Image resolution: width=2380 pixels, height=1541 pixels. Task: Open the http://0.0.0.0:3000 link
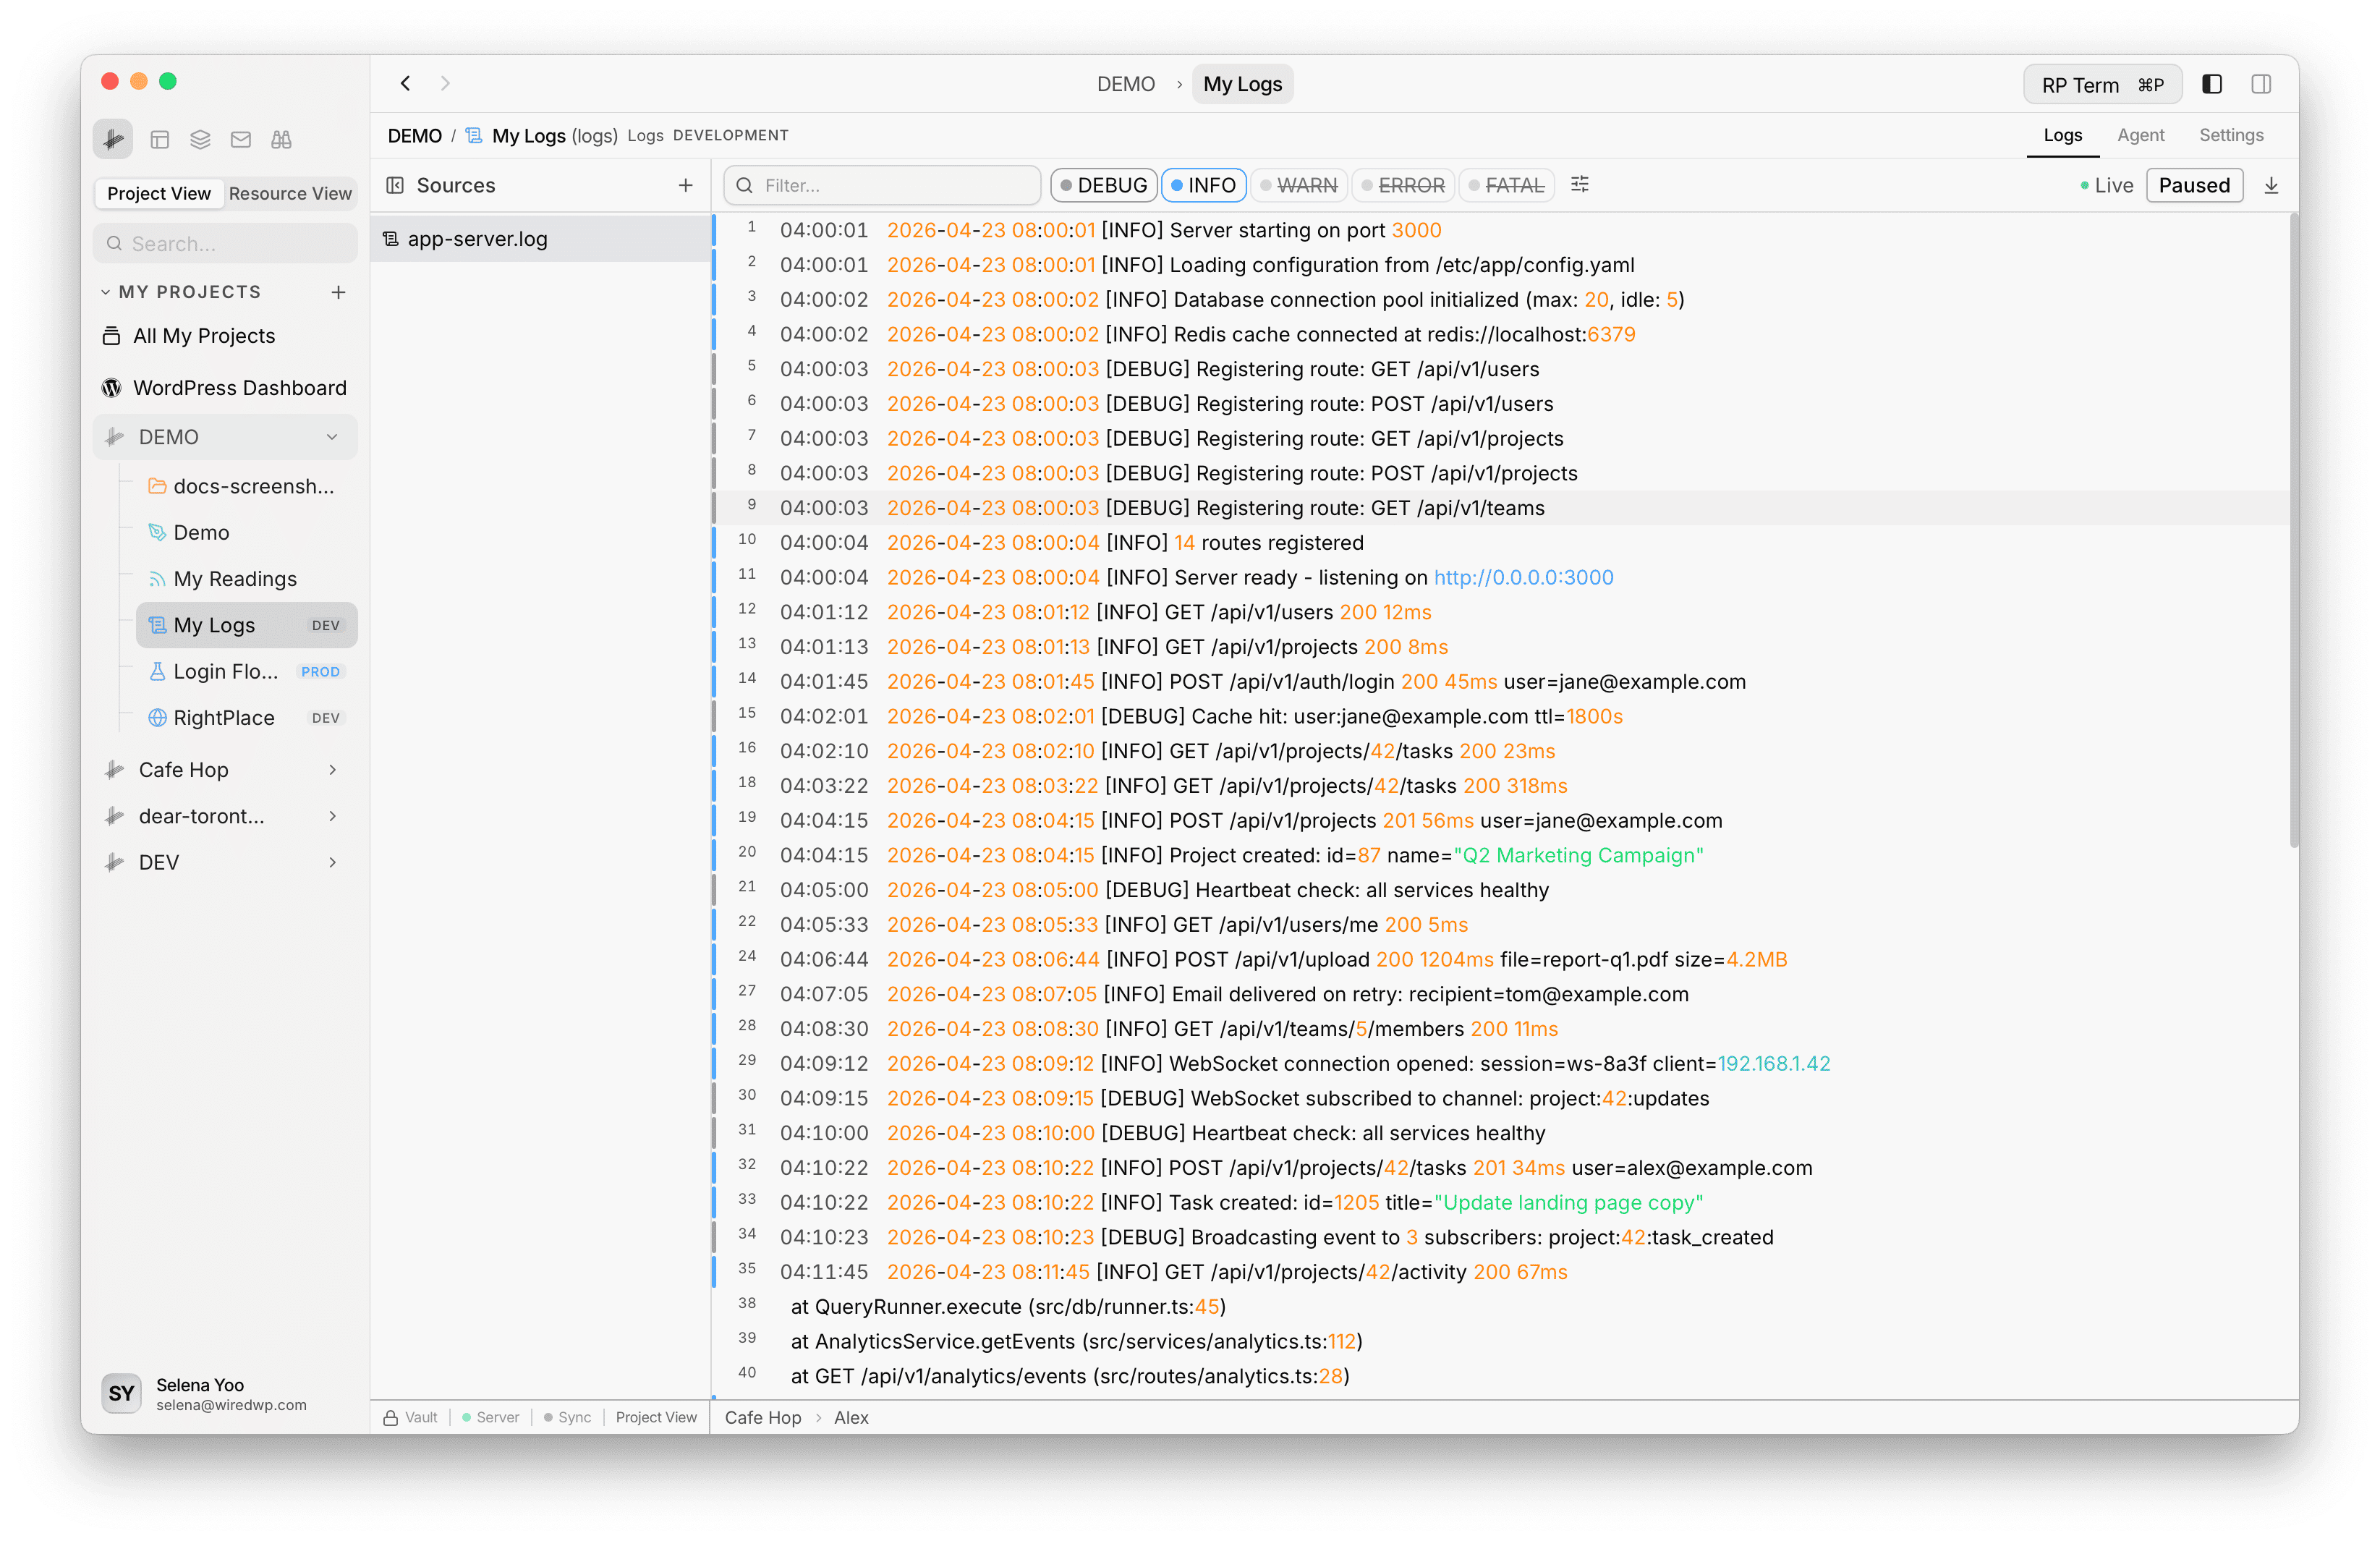pos(1523,577)
